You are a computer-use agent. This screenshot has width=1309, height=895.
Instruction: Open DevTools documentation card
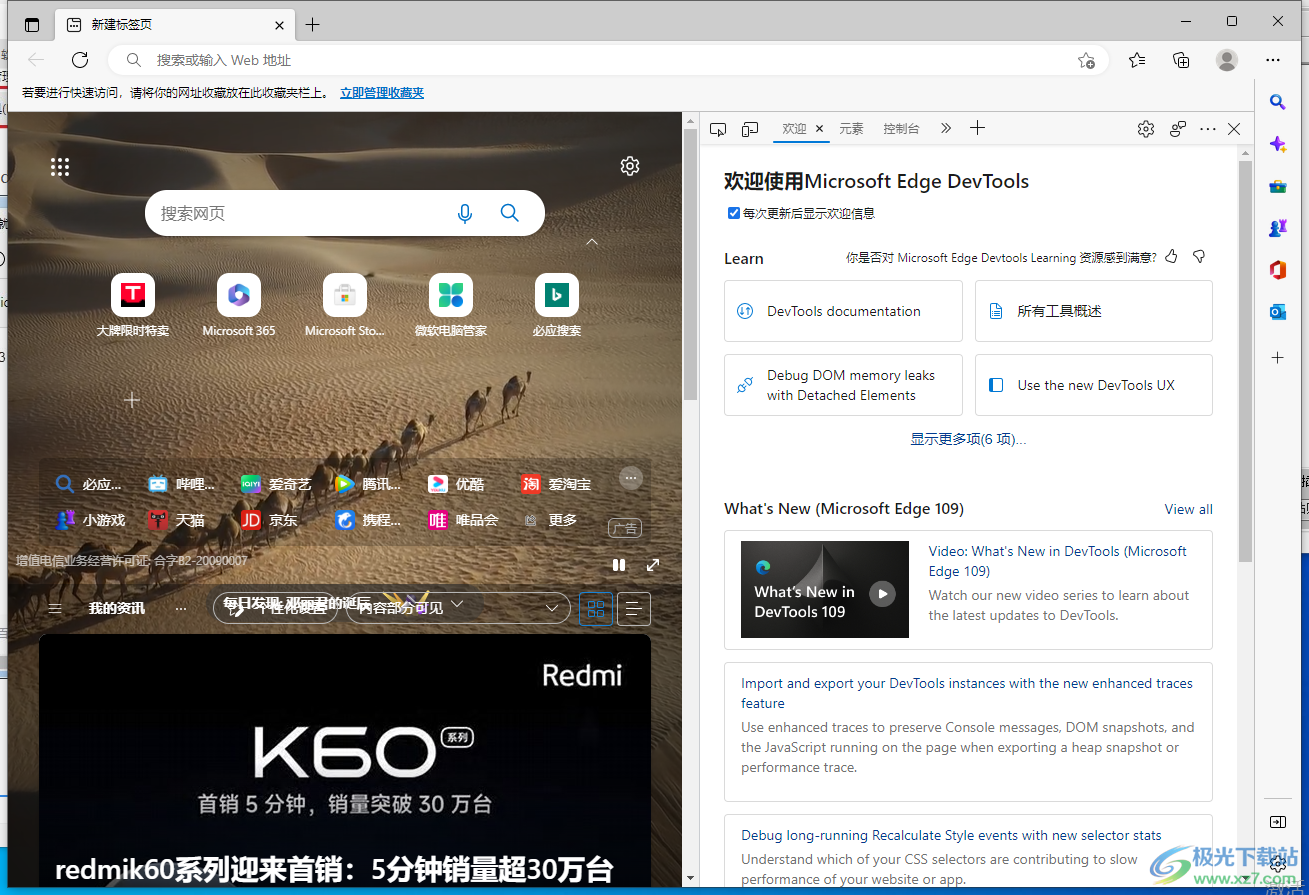pyautogui.click(x=843, y=311)
